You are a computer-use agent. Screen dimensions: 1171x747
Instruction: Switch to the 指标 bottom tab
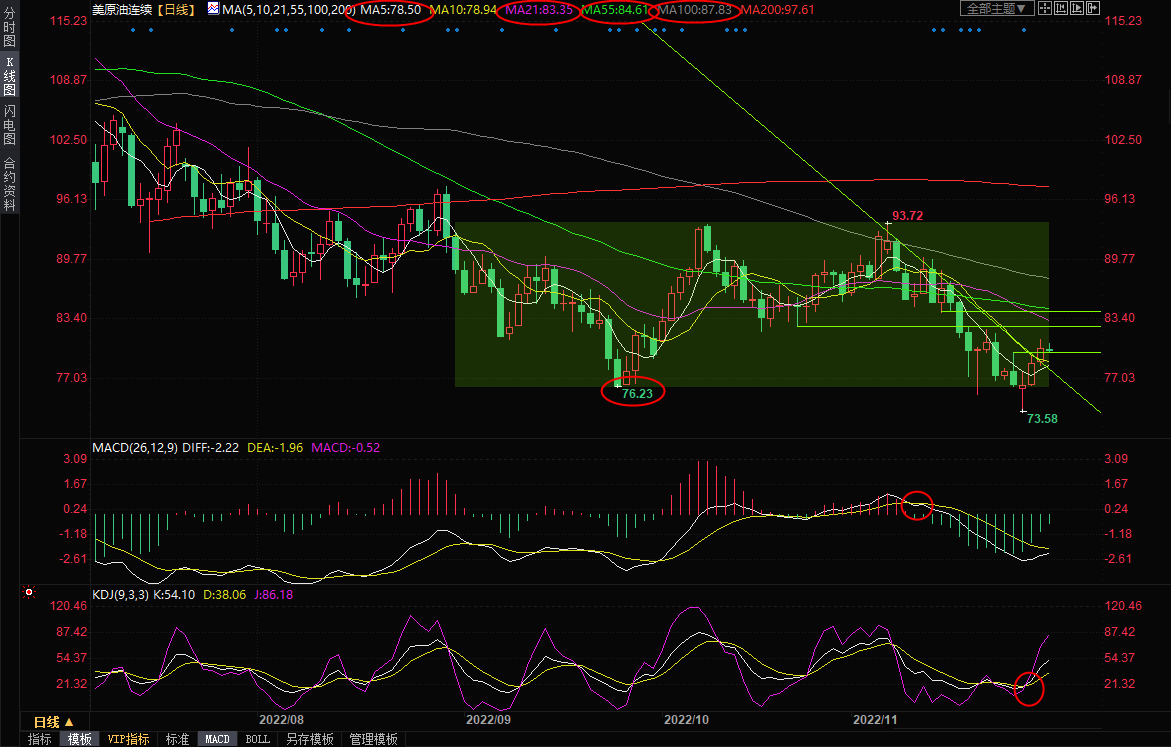tap(40, 739)
